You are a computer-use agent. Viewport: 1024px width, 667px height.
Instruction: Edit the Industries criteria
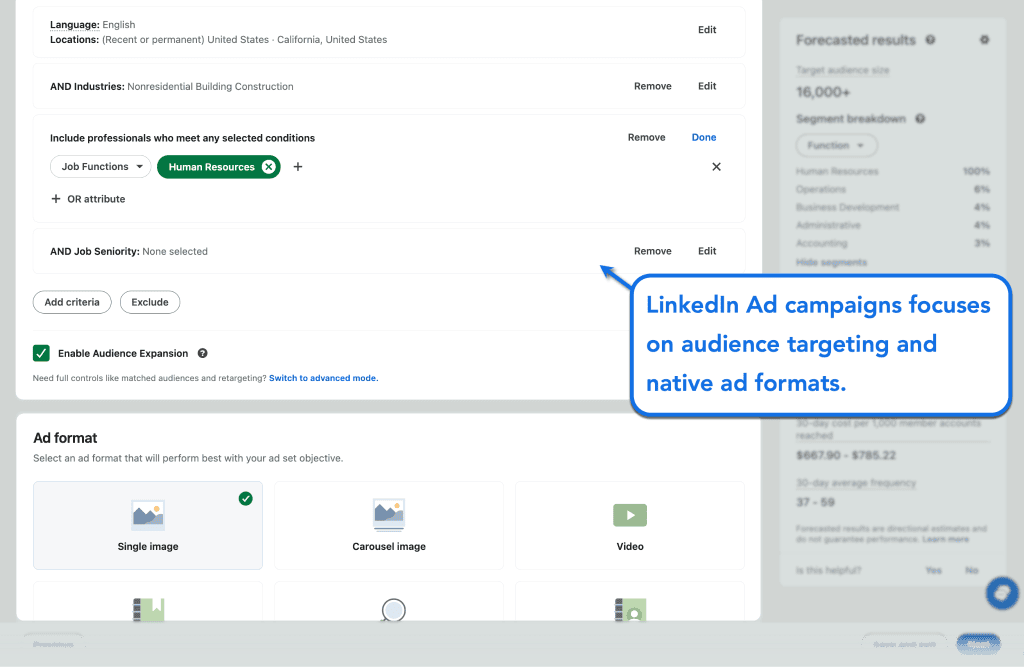[x=707, y=86]
